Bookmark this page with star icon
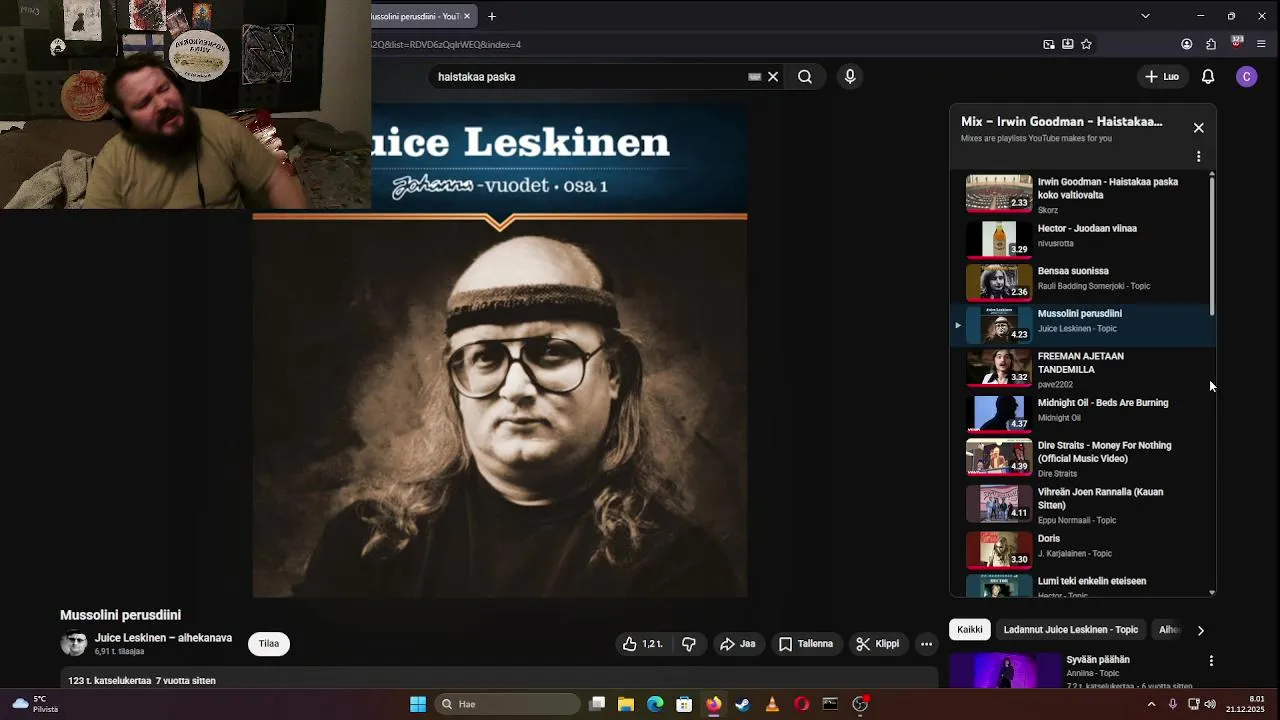Screen dimensions: 1280x720 [1086, 44]
